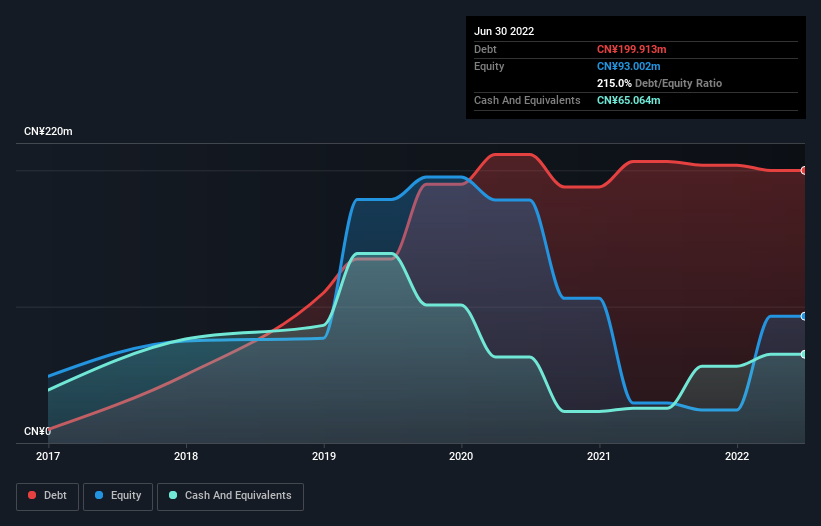Click the CN¥0 axis label
Image resolution: width=821 pixels, height=526 pixels.
(37, 431)
